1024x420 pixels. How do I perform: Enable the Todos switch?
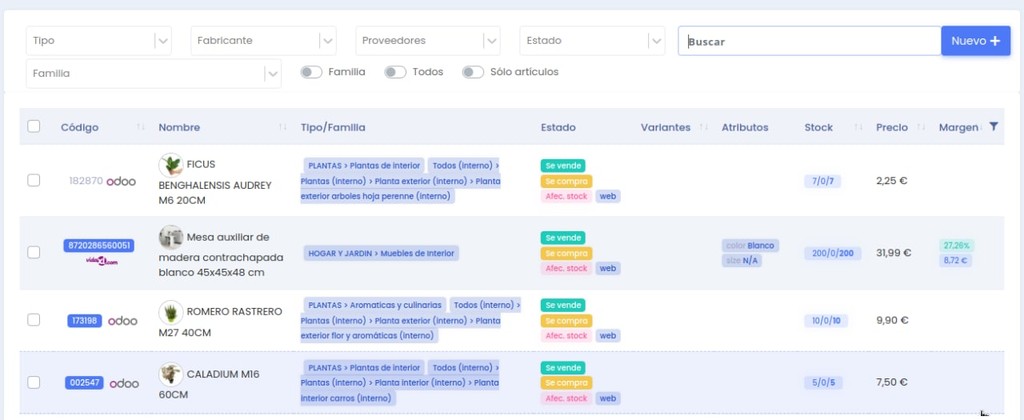click(395, 73)
